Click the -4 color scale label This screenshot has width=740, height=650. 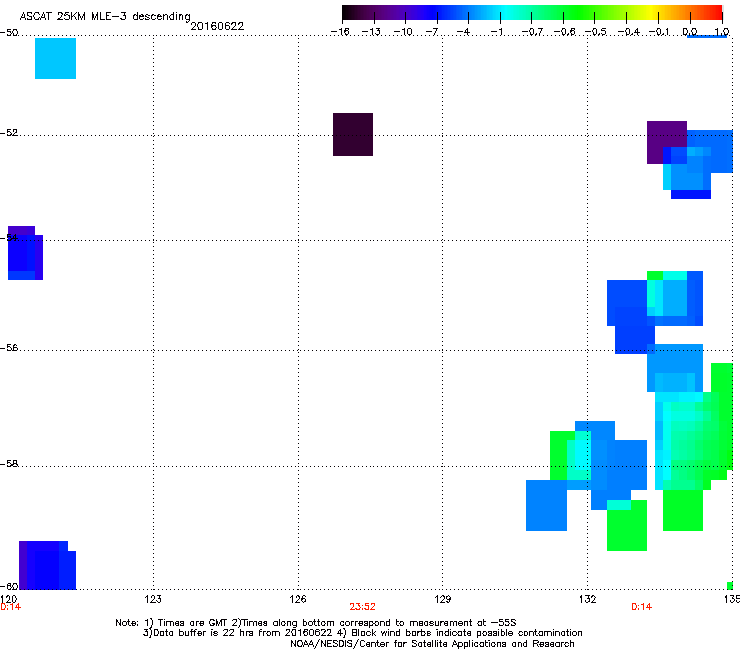pyautogui.click(x=463, y=32)
